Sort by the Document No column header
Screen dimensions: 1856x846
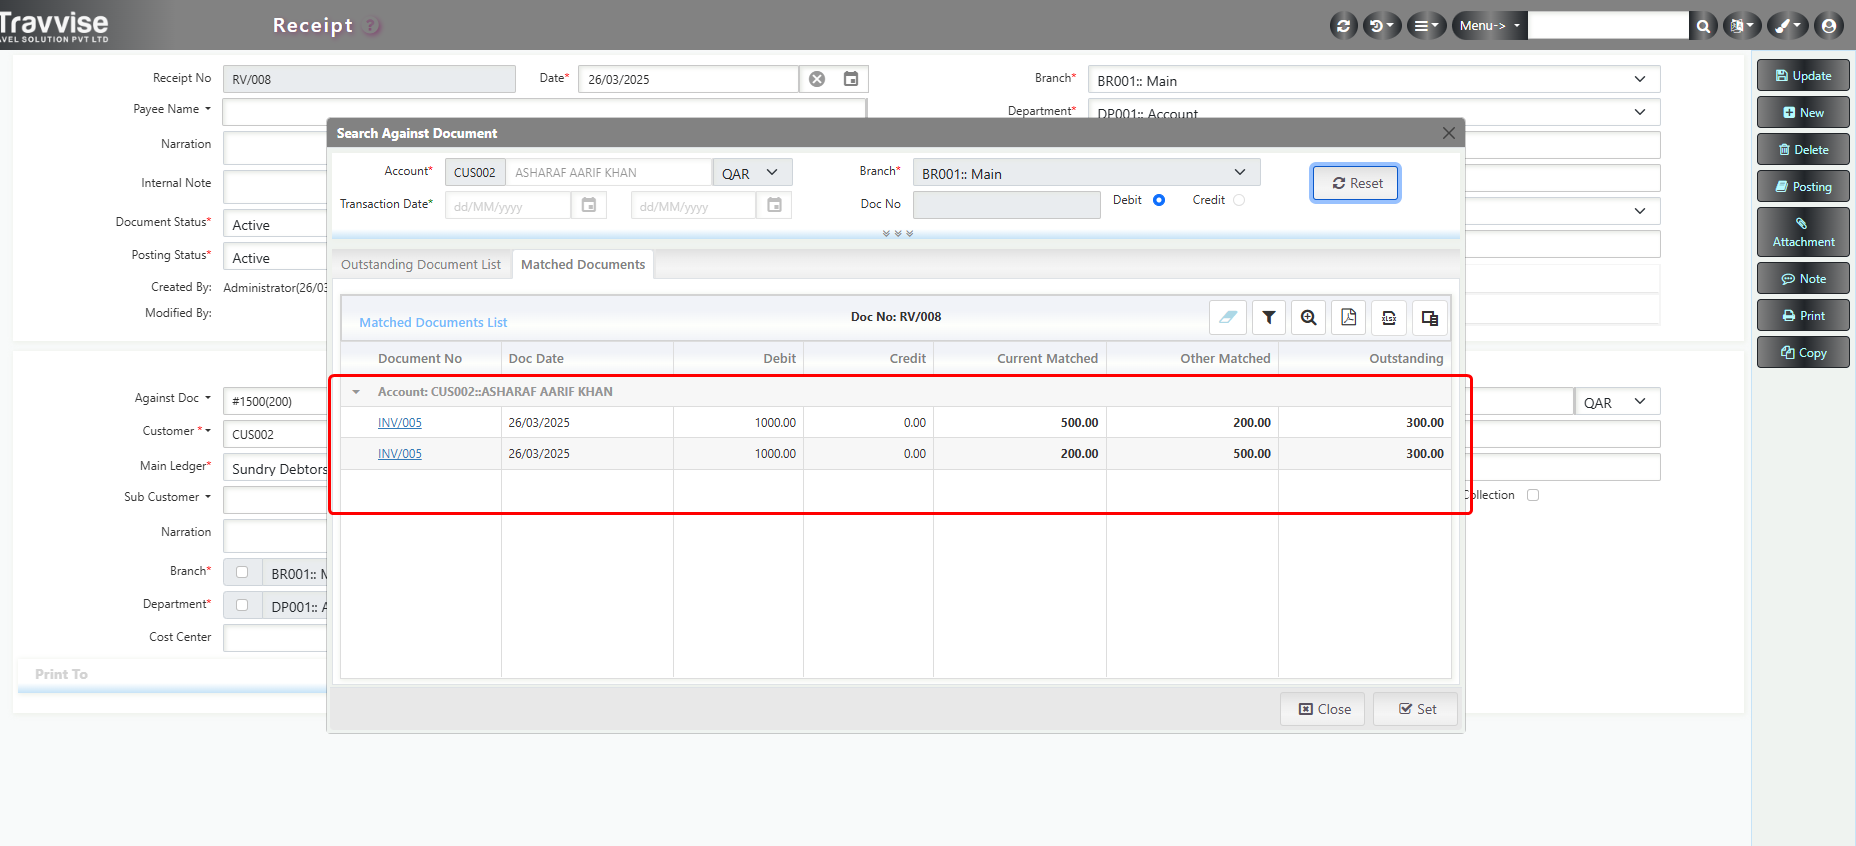tap(420, 358)
